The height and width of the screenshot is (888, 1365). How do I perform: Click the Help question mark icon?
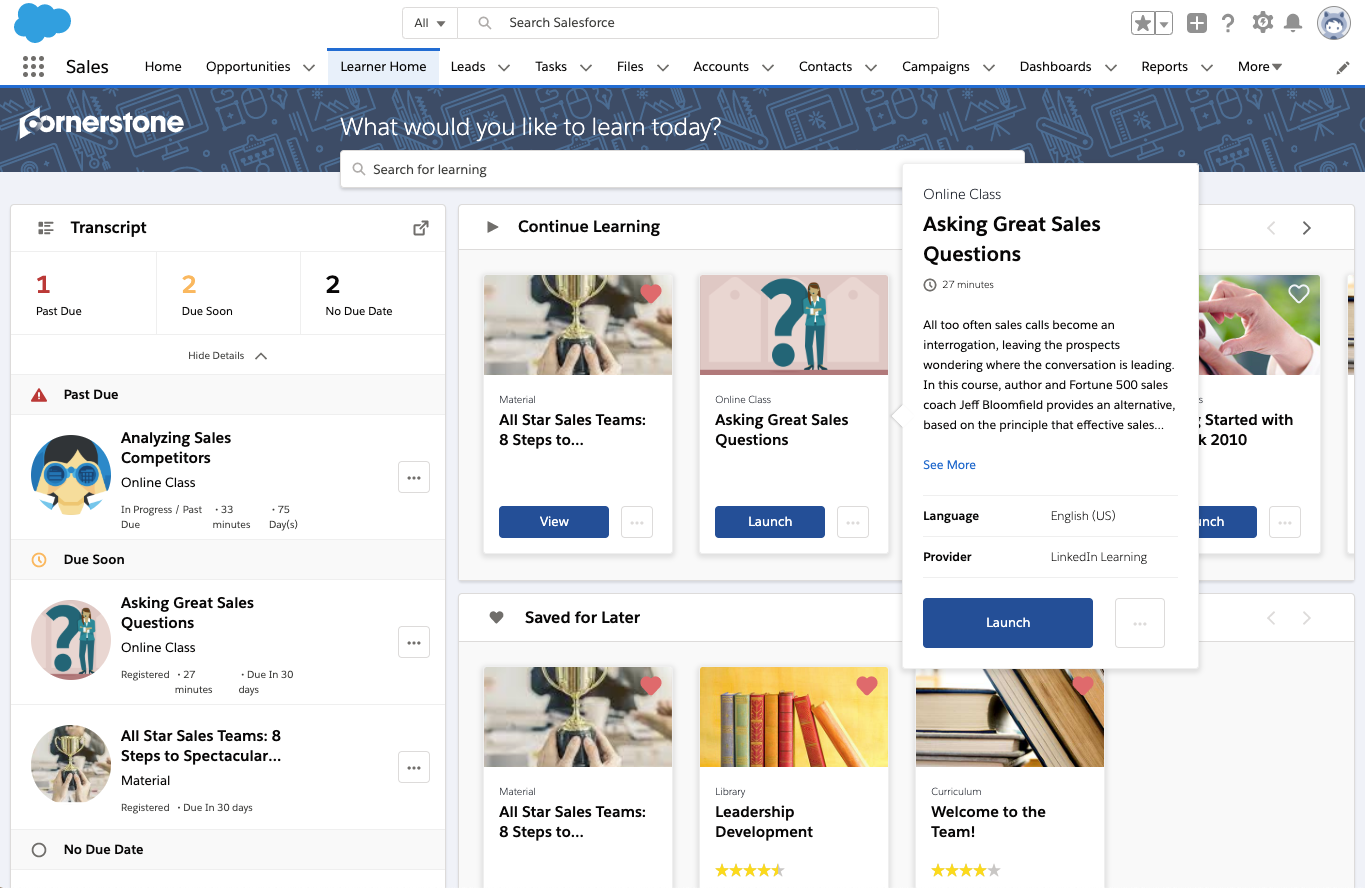tap(1228, 23)
